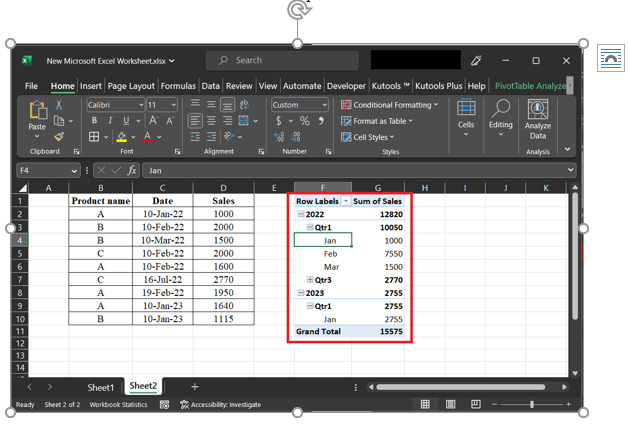The image size is (628, 429).
Task: Switch to Sheet1 tab
Action: 100,387
